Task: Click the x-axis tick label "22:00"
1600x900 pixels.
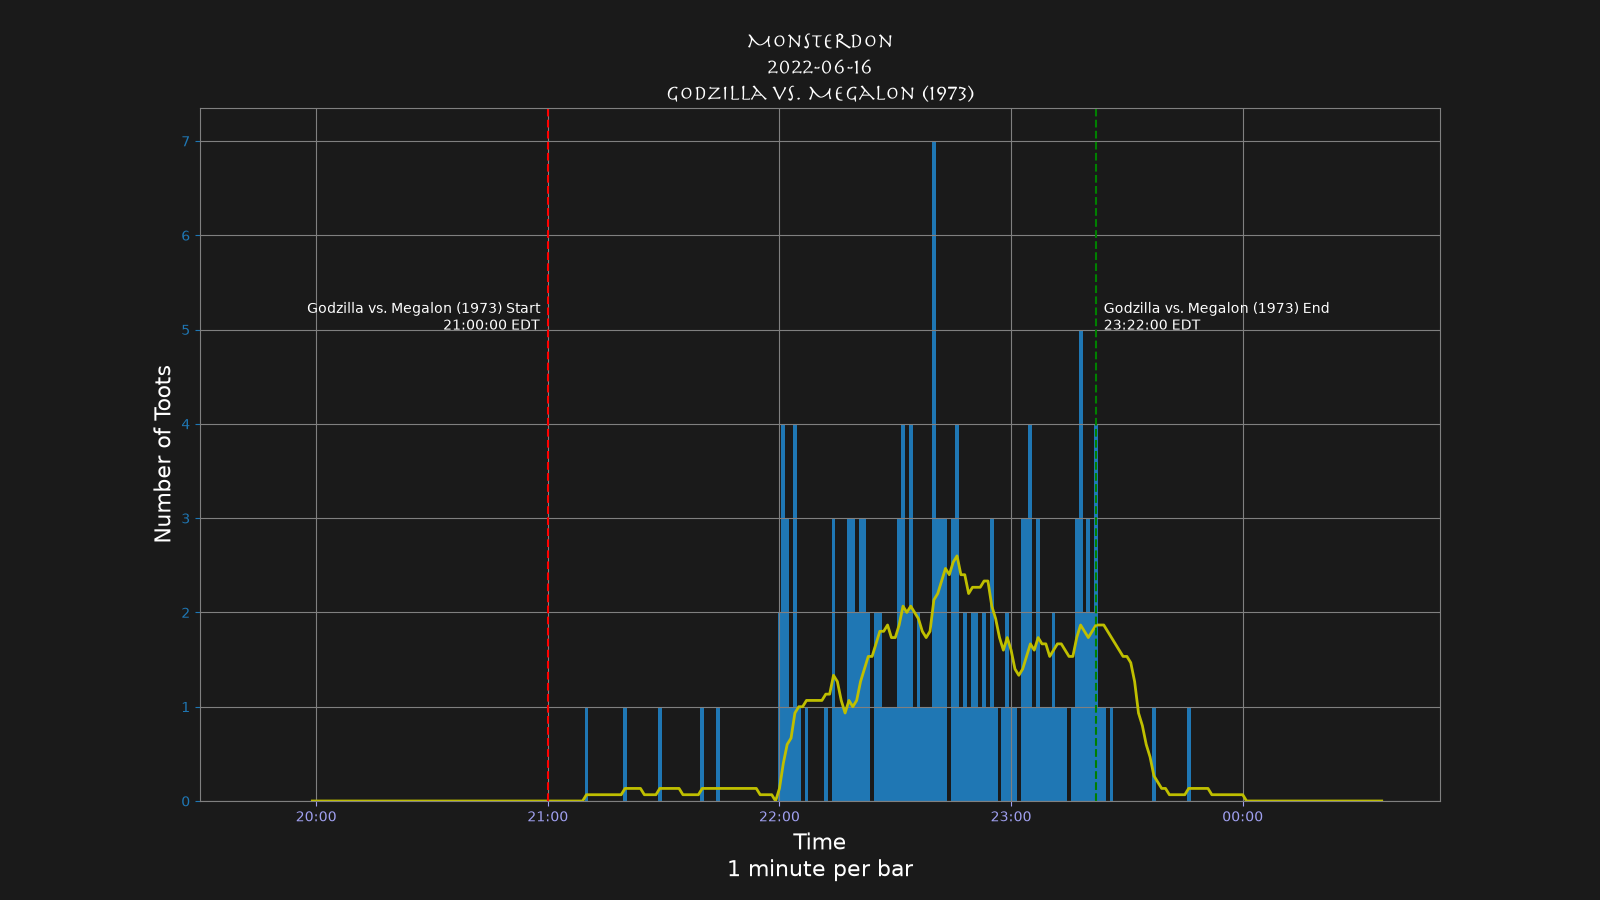Action: tap(779, 817)
